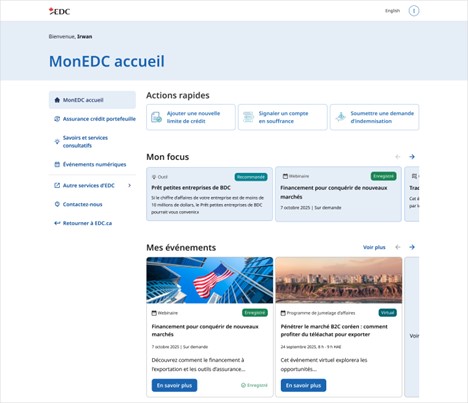Click the icon in Signaler un compte card
The image size is (468, 403).
pos(248,117)
